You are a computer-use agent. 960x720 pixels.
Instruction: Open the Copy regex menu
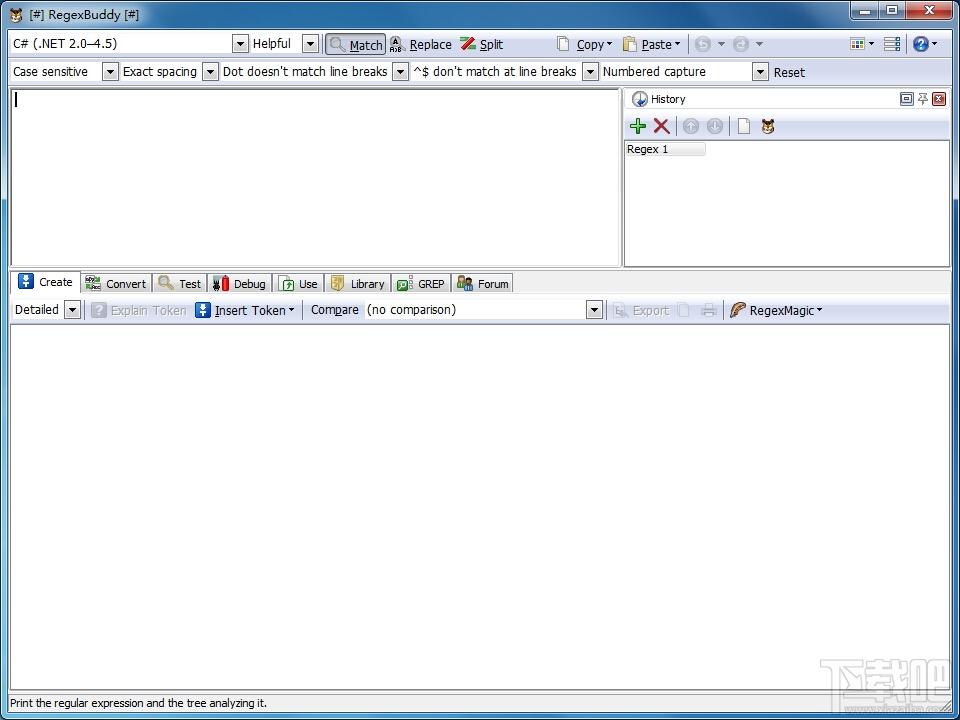(584, 44)
